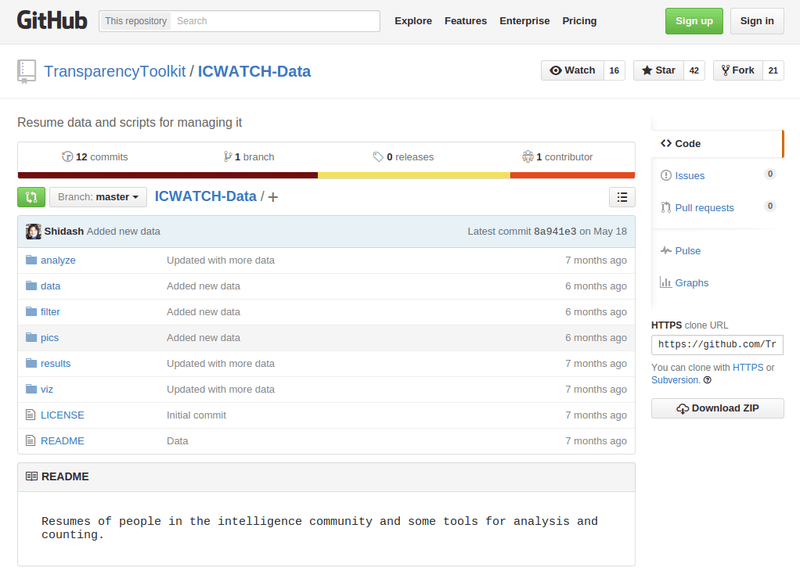This screenshot has width=800, height=575.
Task: Open the 'Initial commit' message link
Action: [x=196, y=415]
